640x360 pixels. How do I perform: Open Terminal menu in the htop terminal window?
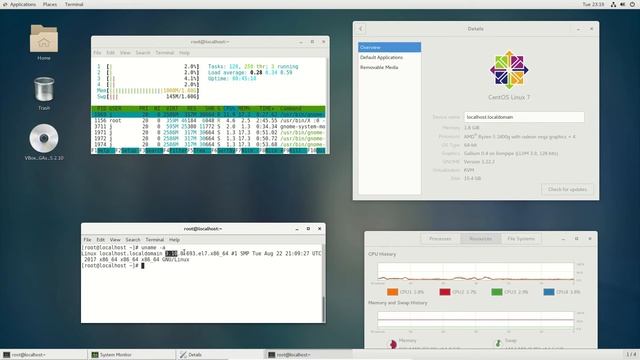(x=164, y=53)
